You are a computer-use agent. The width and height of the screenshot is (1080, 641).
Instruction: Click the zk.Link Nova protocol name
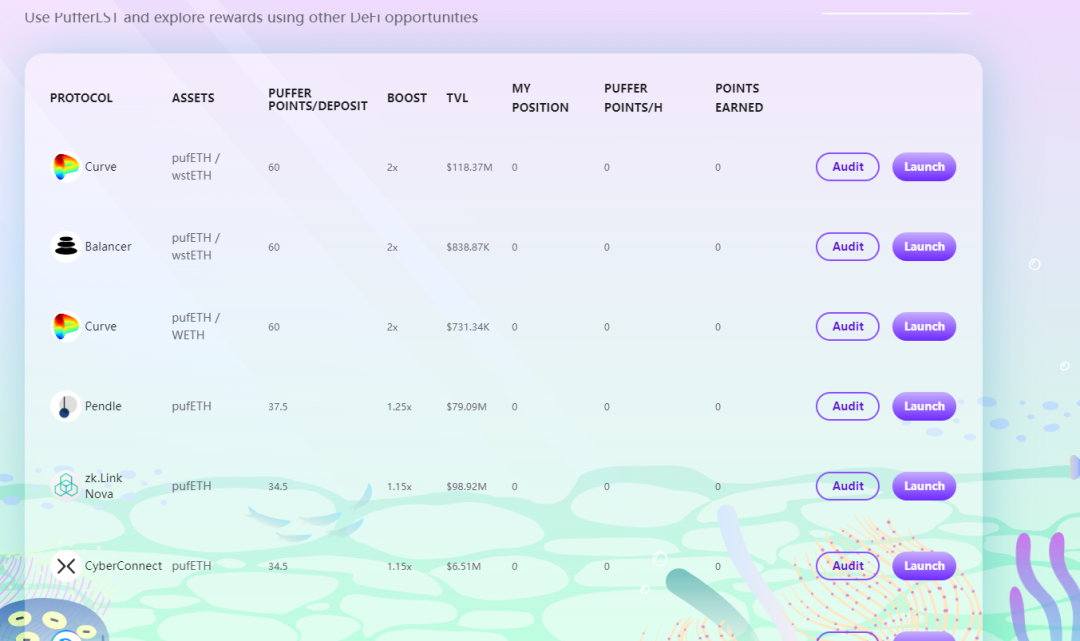[103, 486]
